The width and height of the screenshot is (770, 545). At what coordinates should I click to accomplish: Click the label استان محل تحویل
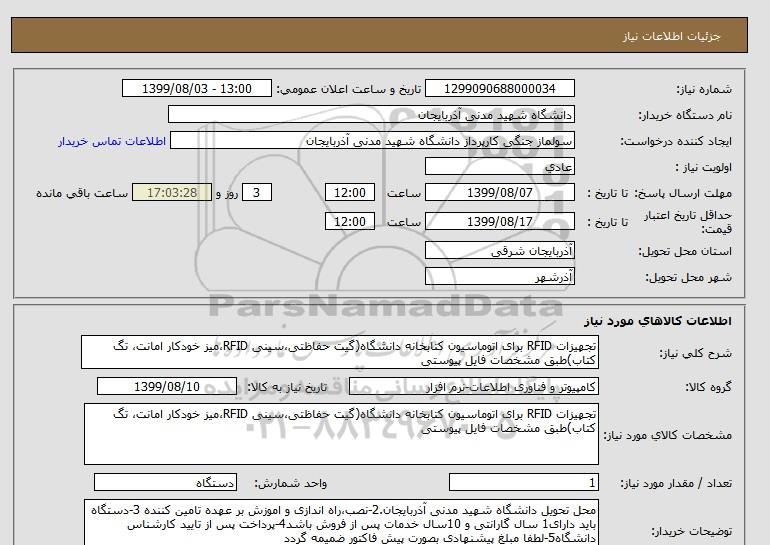(685, 251)
